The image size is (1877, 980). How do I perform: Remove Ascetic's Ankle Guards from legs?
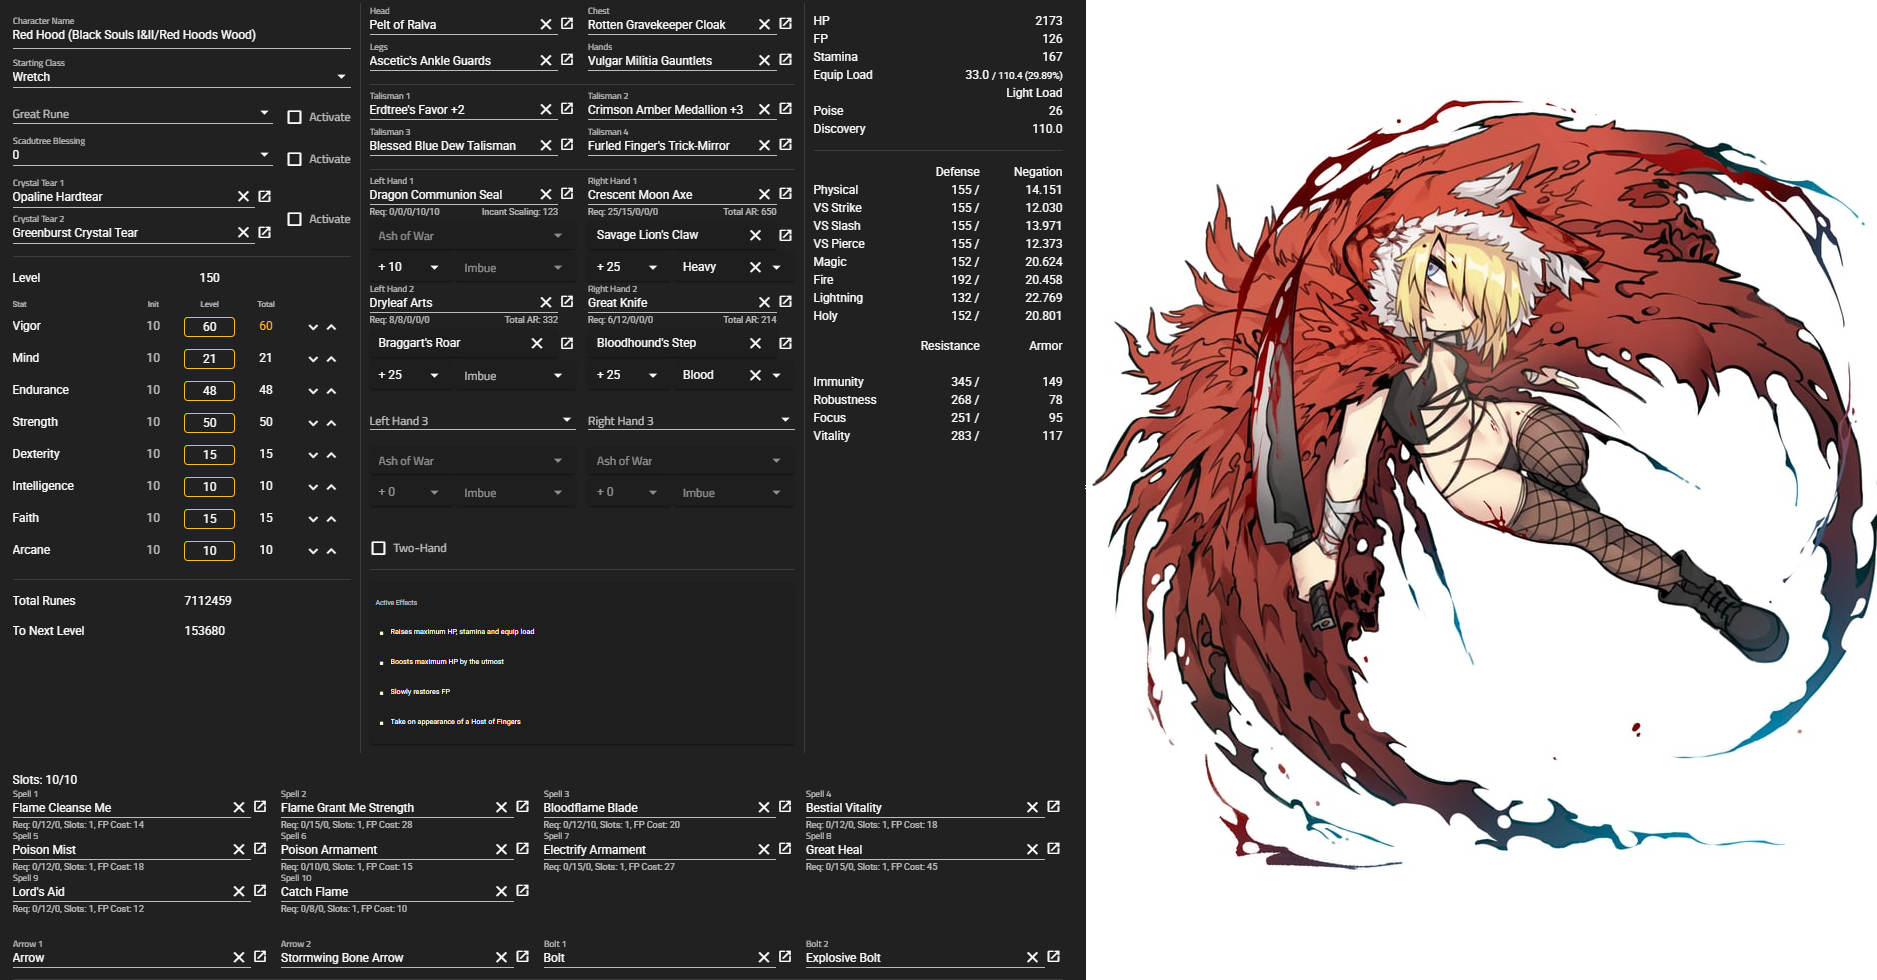[x=546, y=60]
